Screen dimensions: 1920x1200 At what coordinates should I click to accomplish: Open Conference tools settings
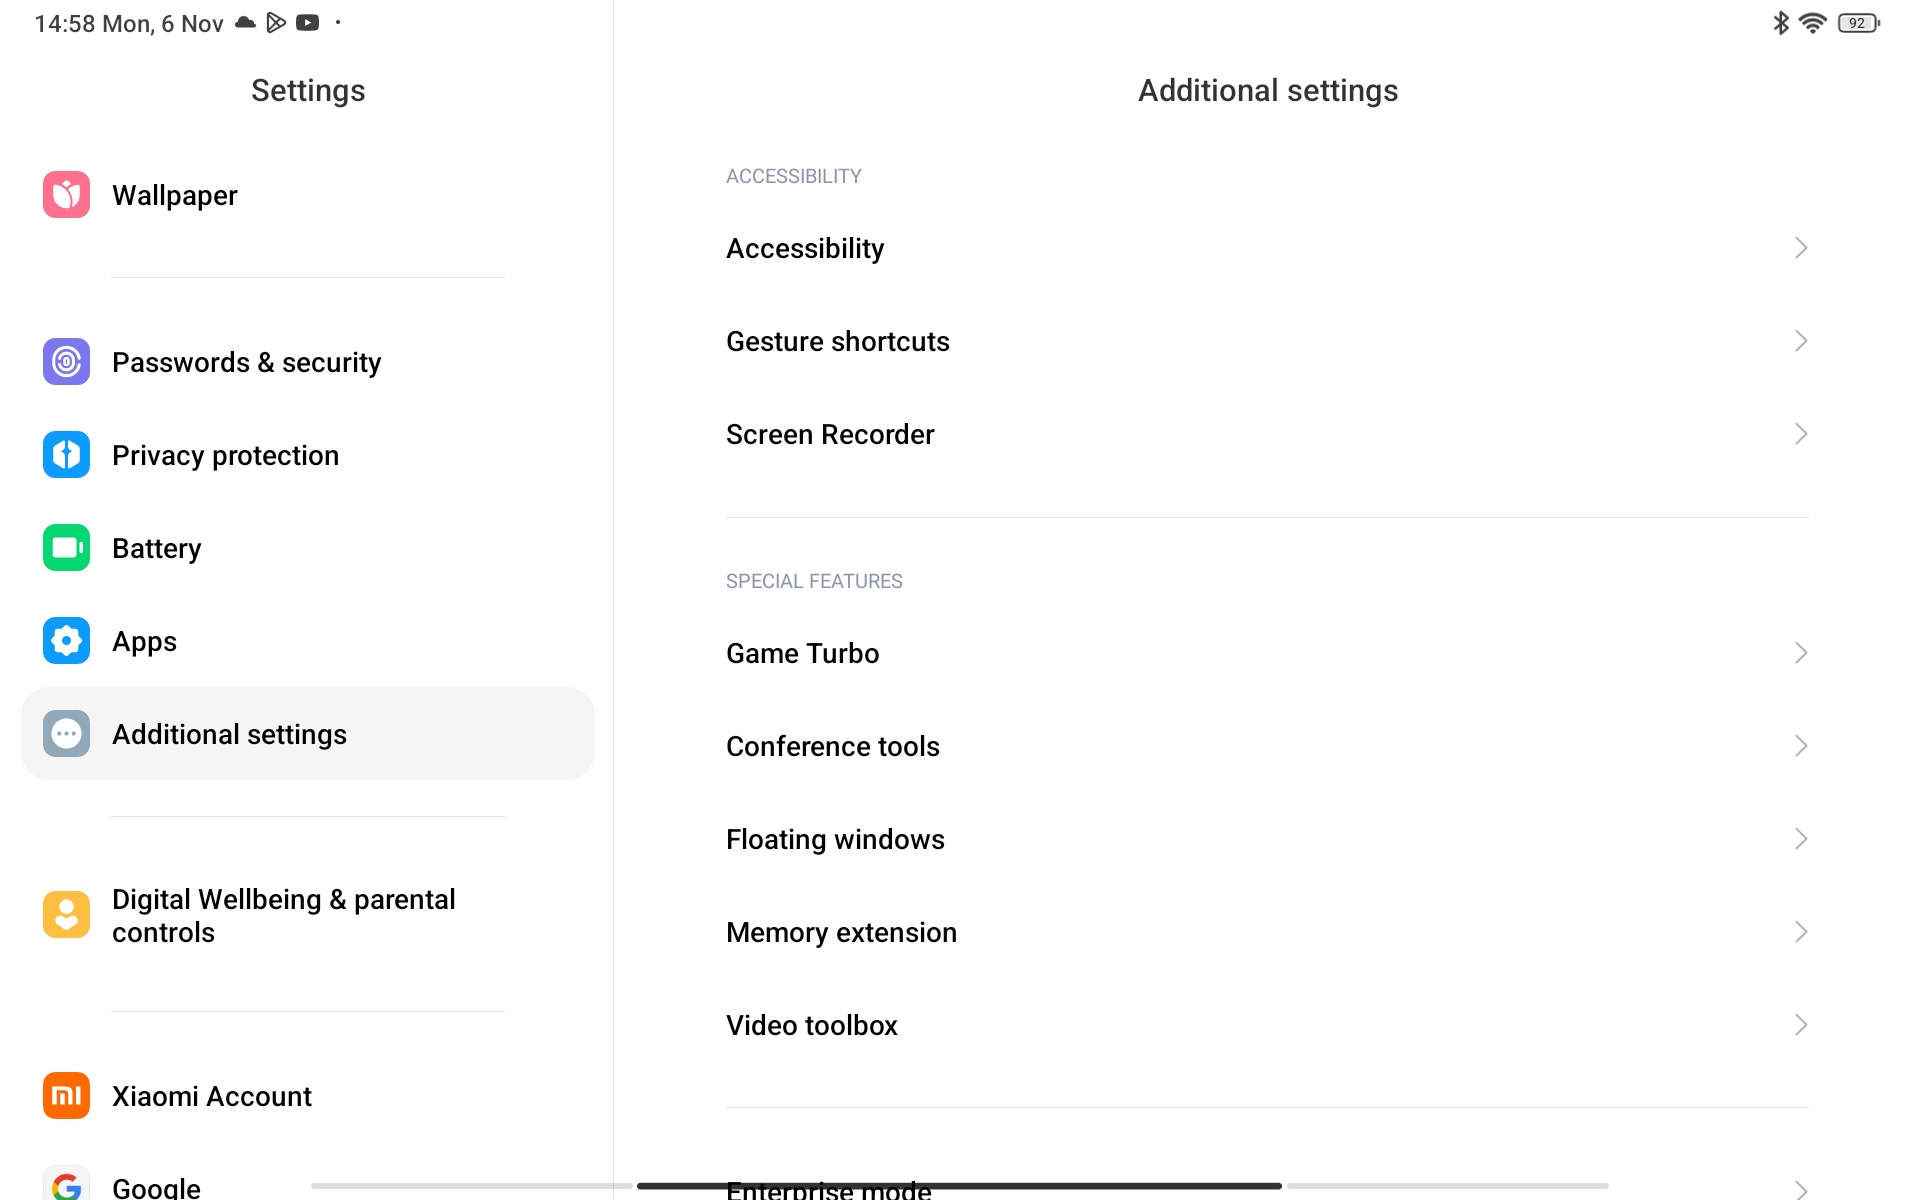point(833,747)
